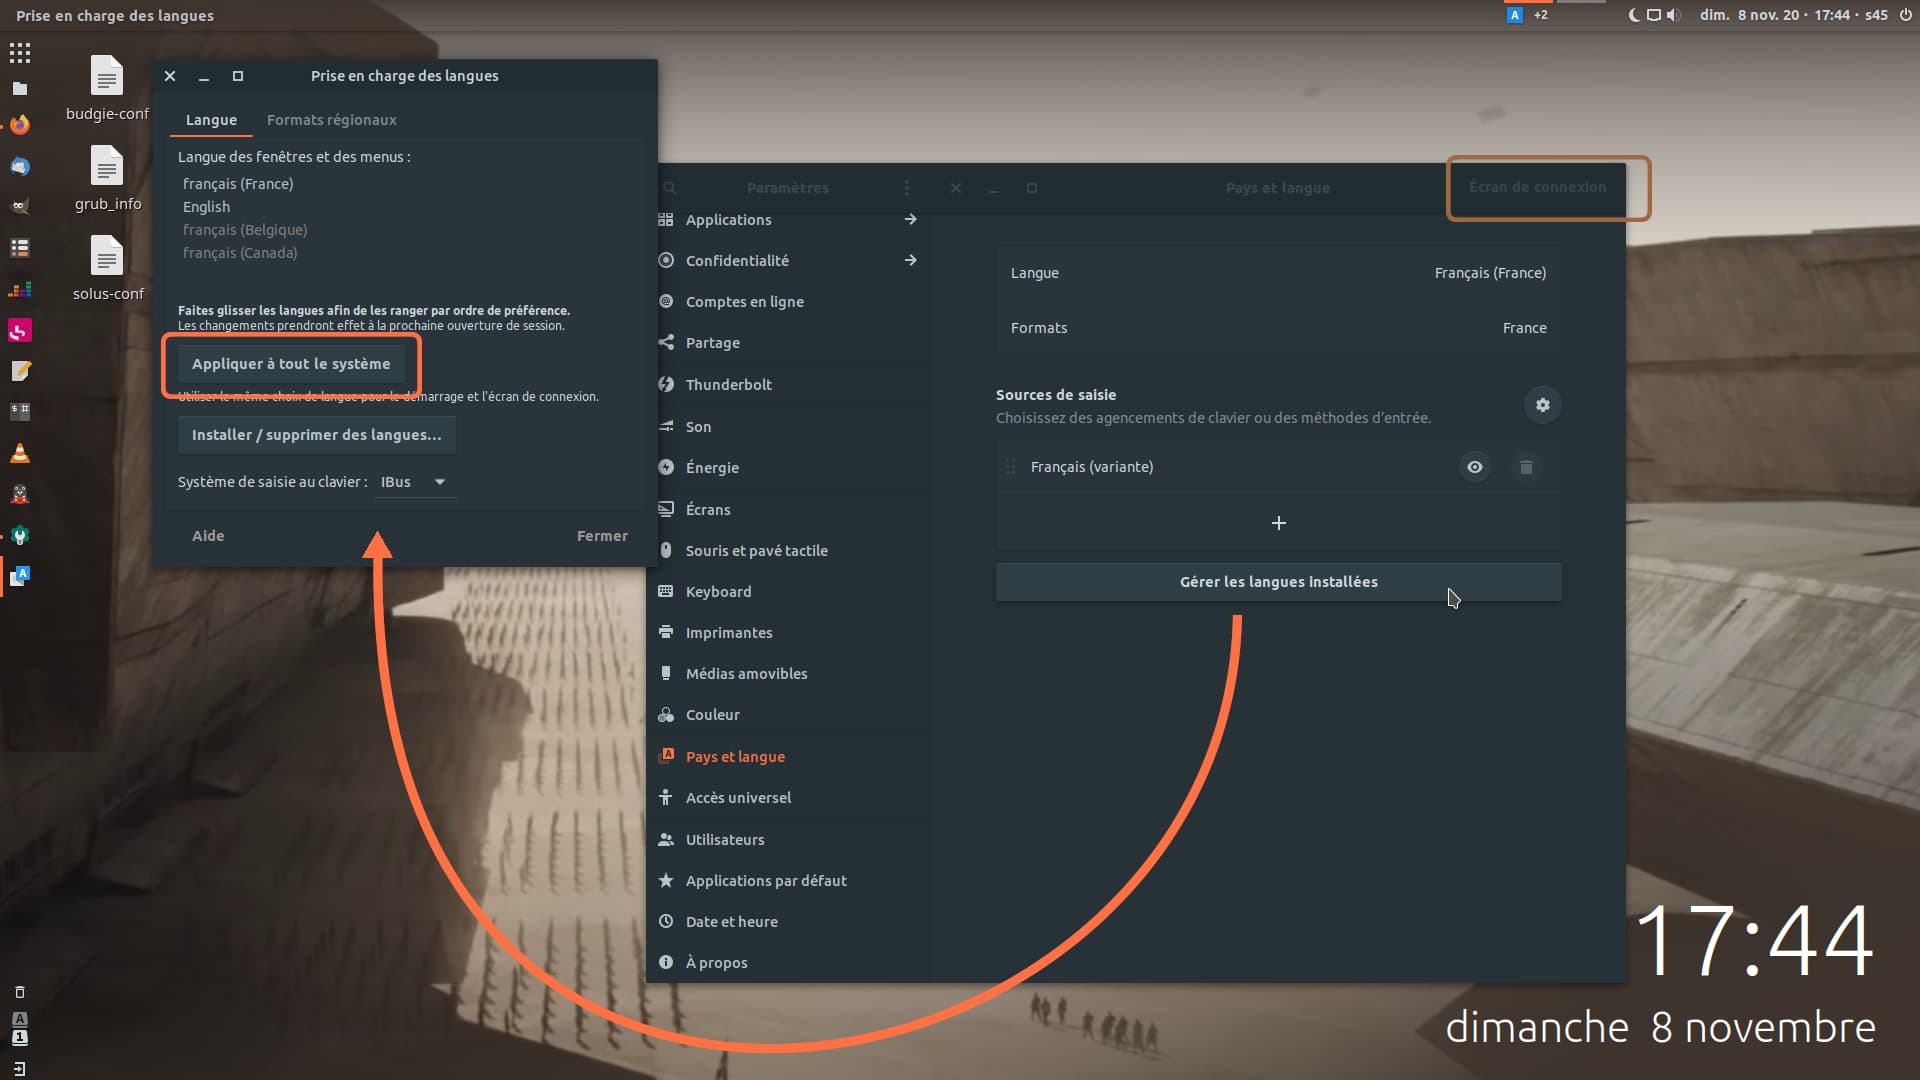The width and height of the screenshot is (1920, 1080).
Task: Select English in the language list
Action: [x=206, y=207]
